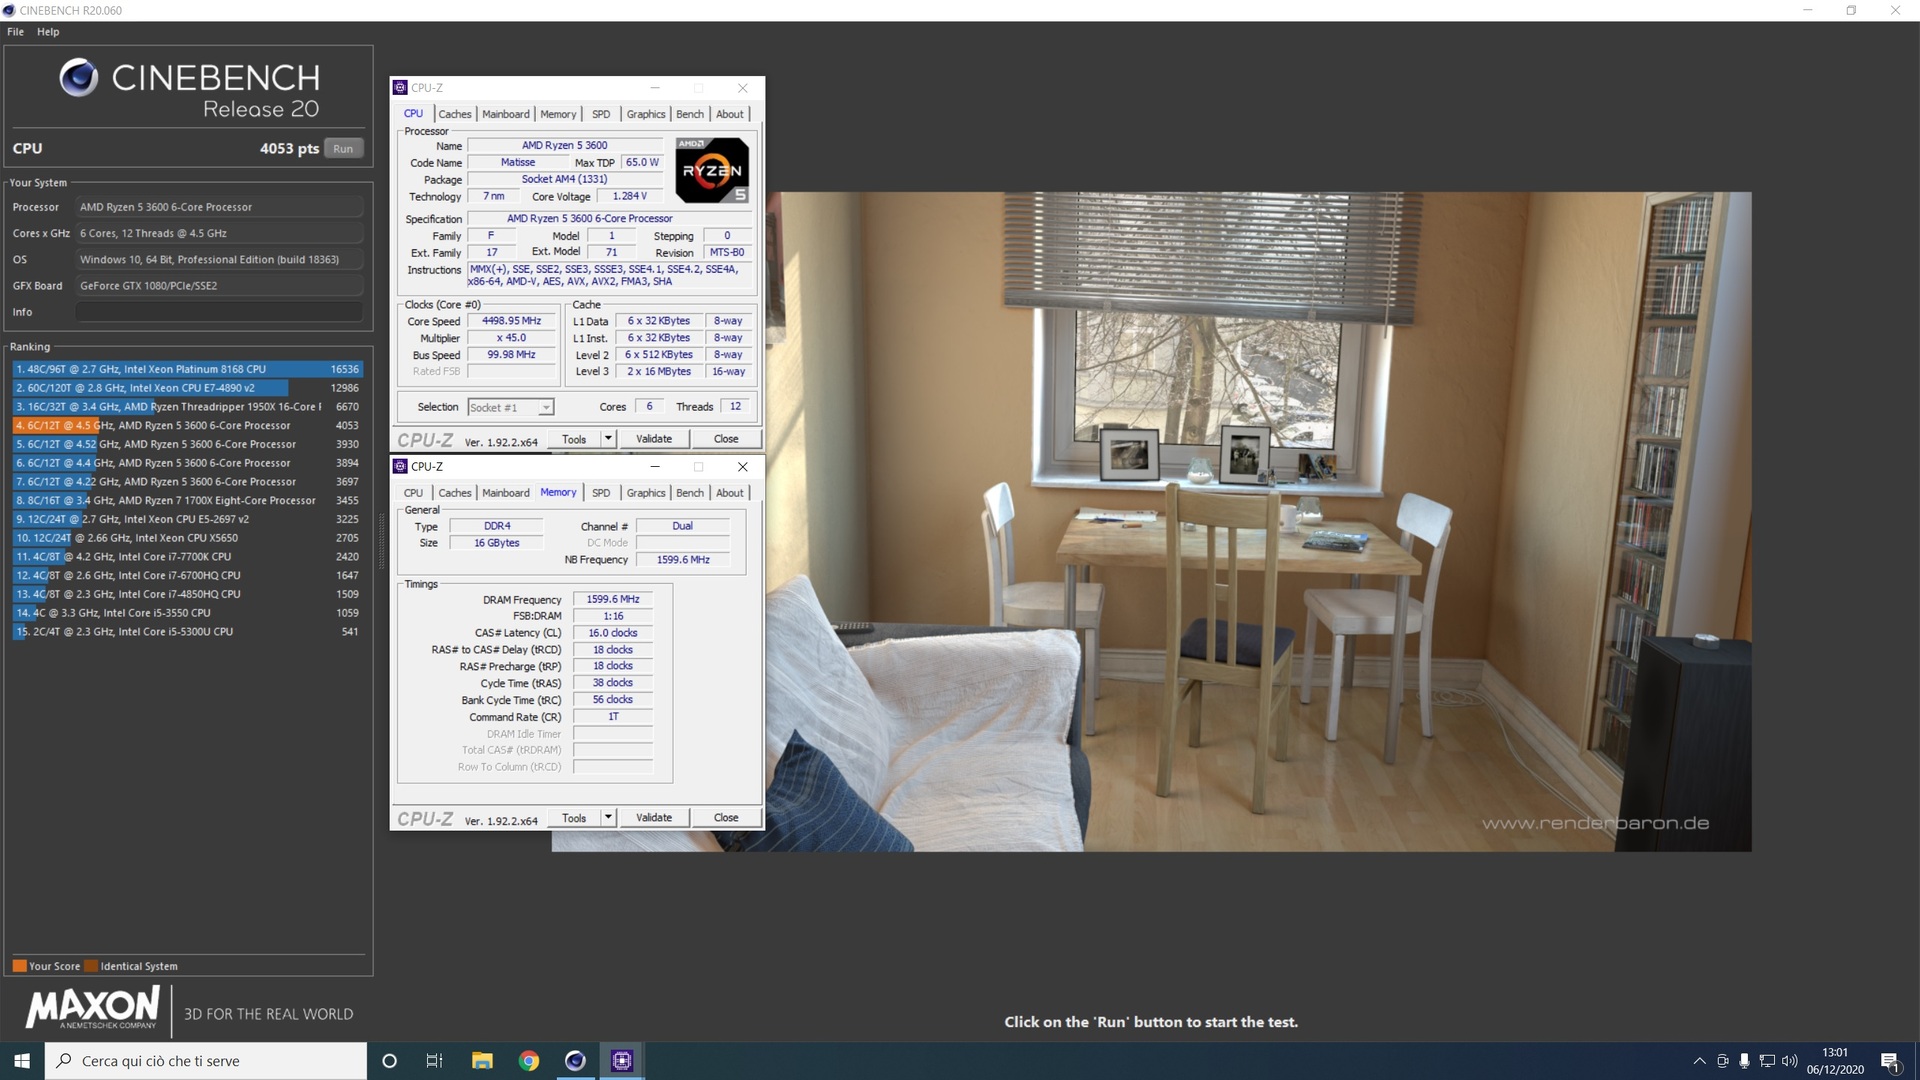Screen dimensions: 1920x1080
Task: Open the notification center icon
Action: click(x=1890, y=1061)
